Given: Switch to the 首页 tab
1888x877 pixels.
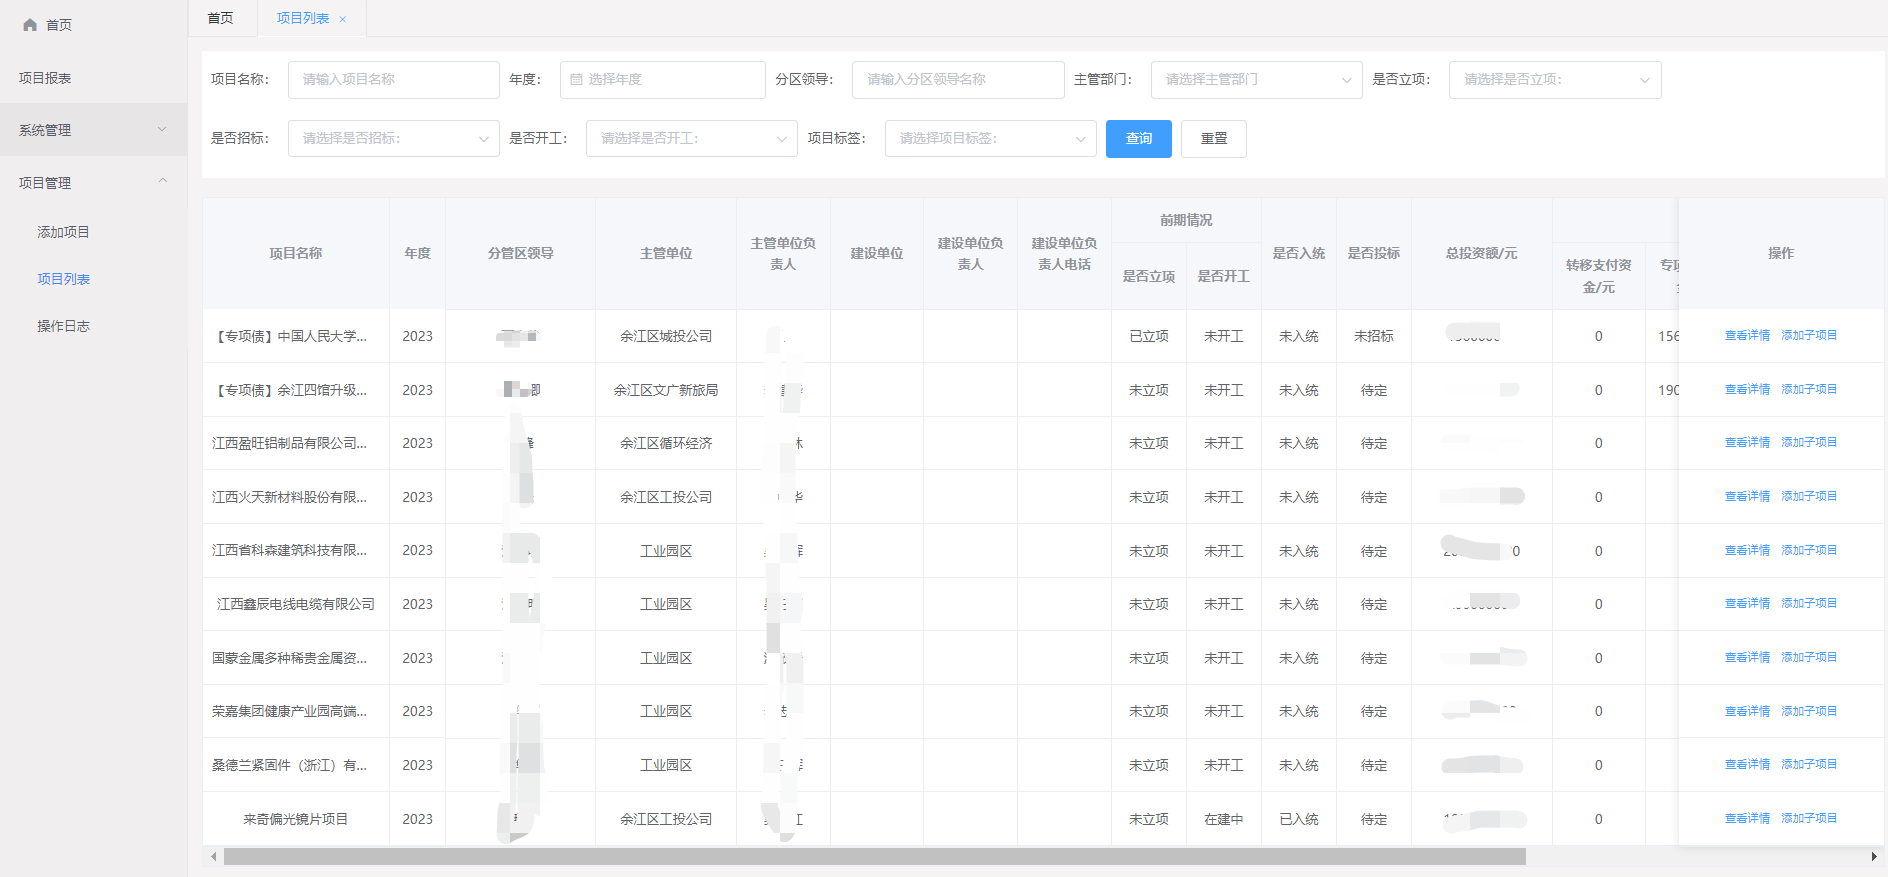Looking at the screenshot, I should pos(220,19).
